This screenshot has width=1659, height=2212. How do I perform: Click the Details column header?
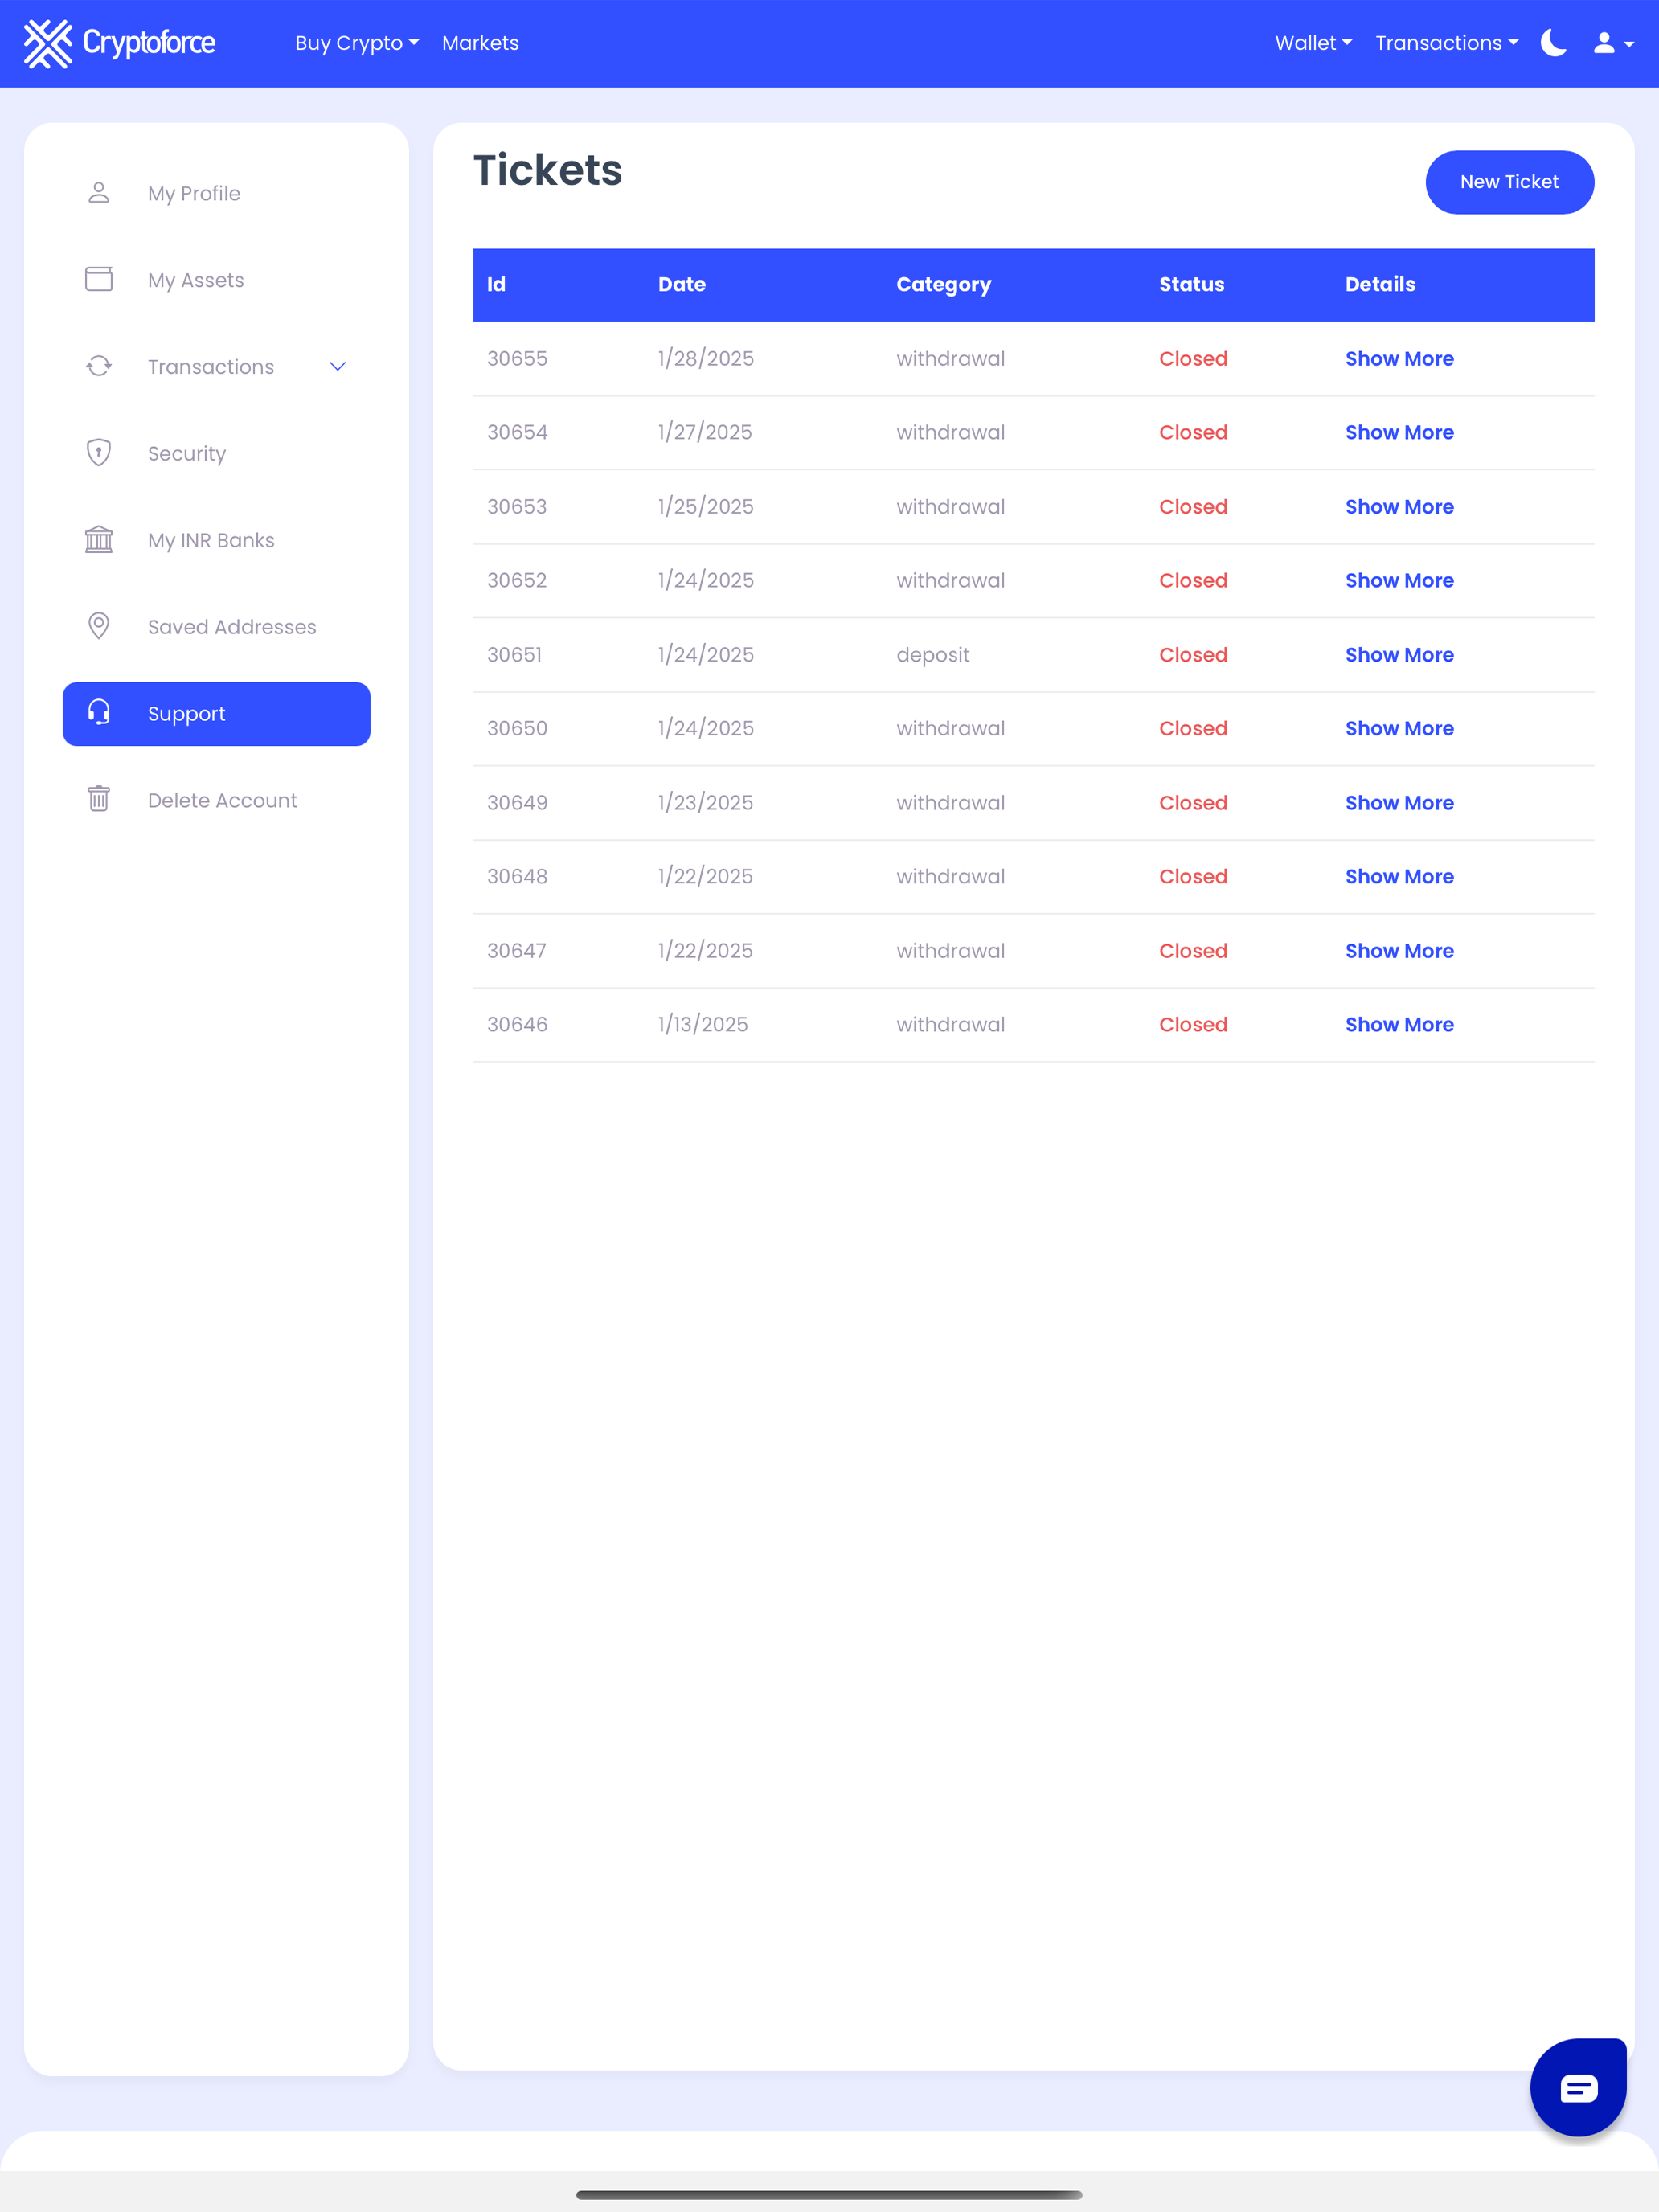point(1380,284)
